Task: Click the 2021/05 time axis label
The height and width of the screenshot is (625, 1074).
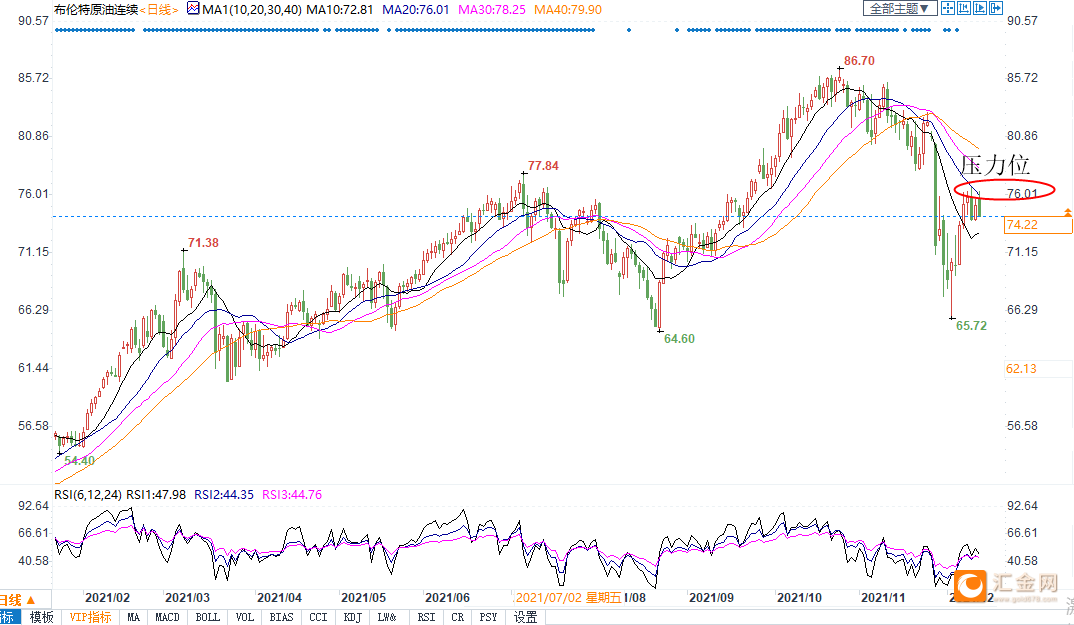Action: pos(363,598)
